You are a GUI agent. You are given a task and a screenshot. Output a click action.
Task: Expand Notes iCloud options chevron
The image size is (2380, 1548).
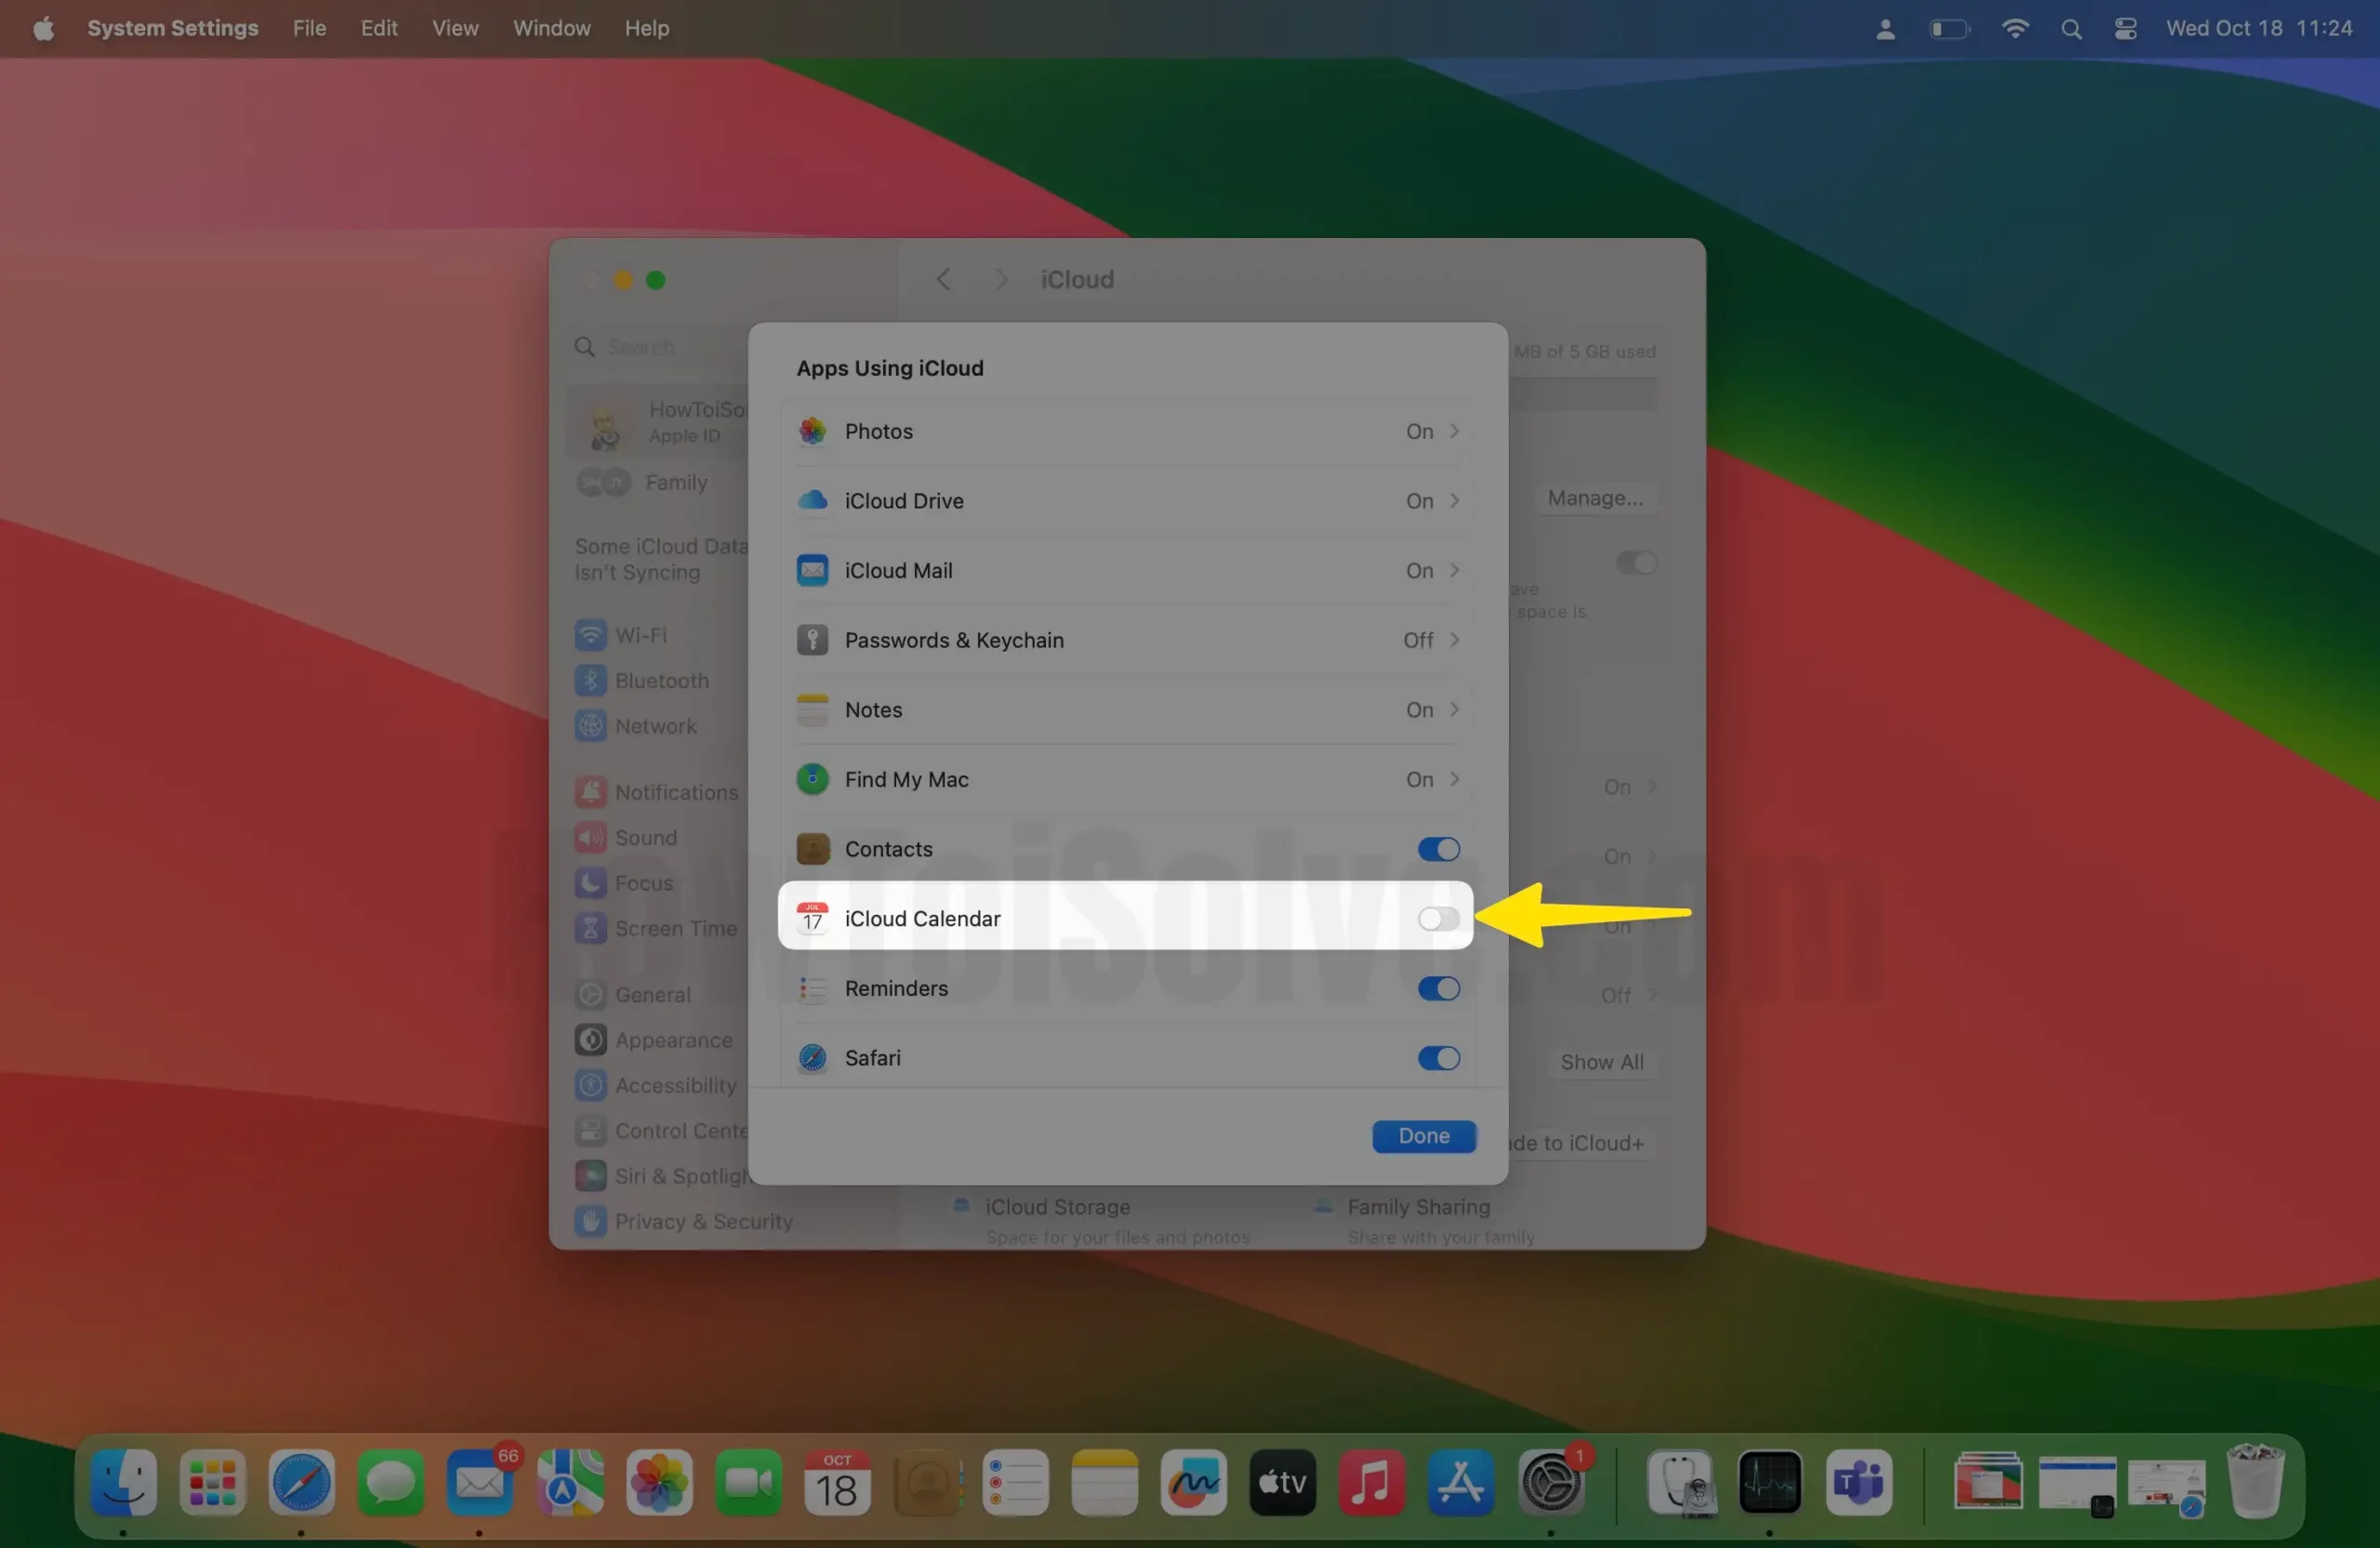tap(1455, 710)
